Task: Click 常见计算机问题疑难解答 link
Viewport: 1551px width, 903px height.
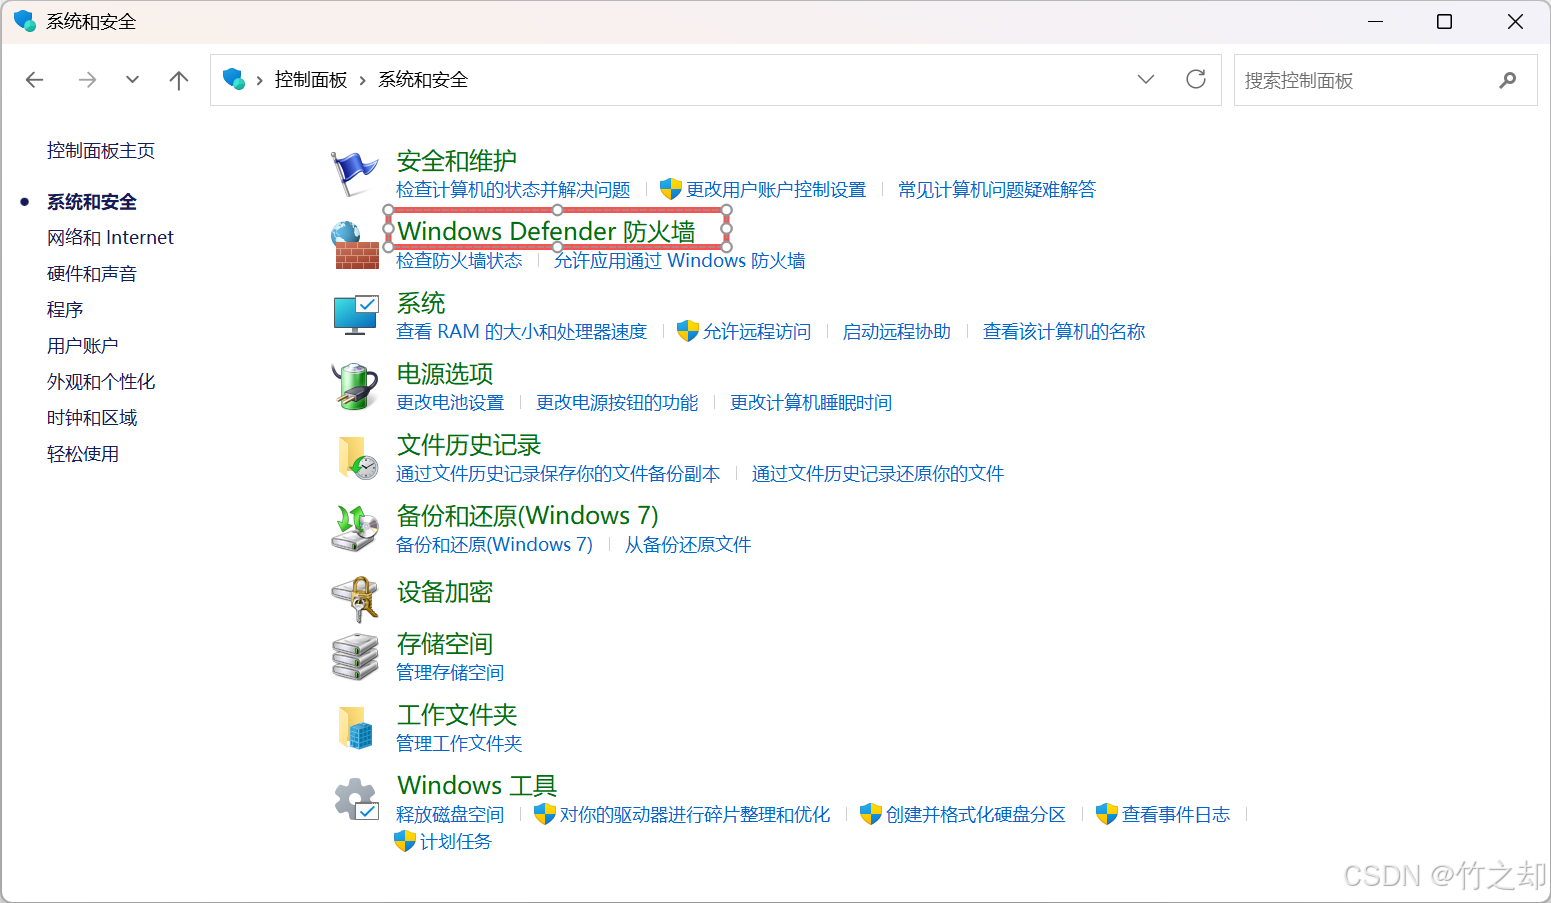Action: click(x=997, y=190)
